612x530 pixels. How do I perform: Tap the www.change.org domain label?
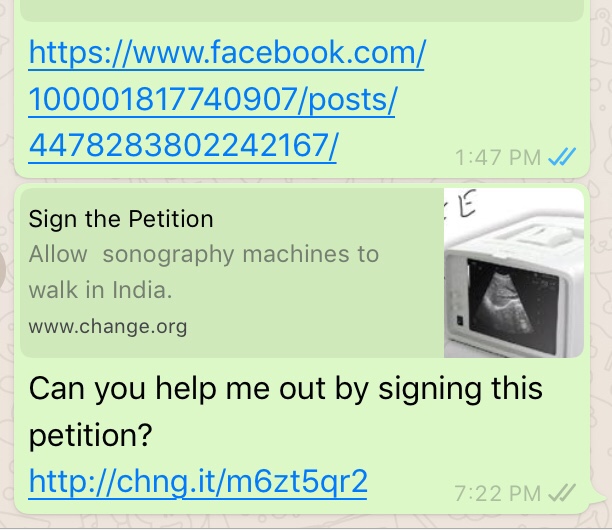(108, 327)
